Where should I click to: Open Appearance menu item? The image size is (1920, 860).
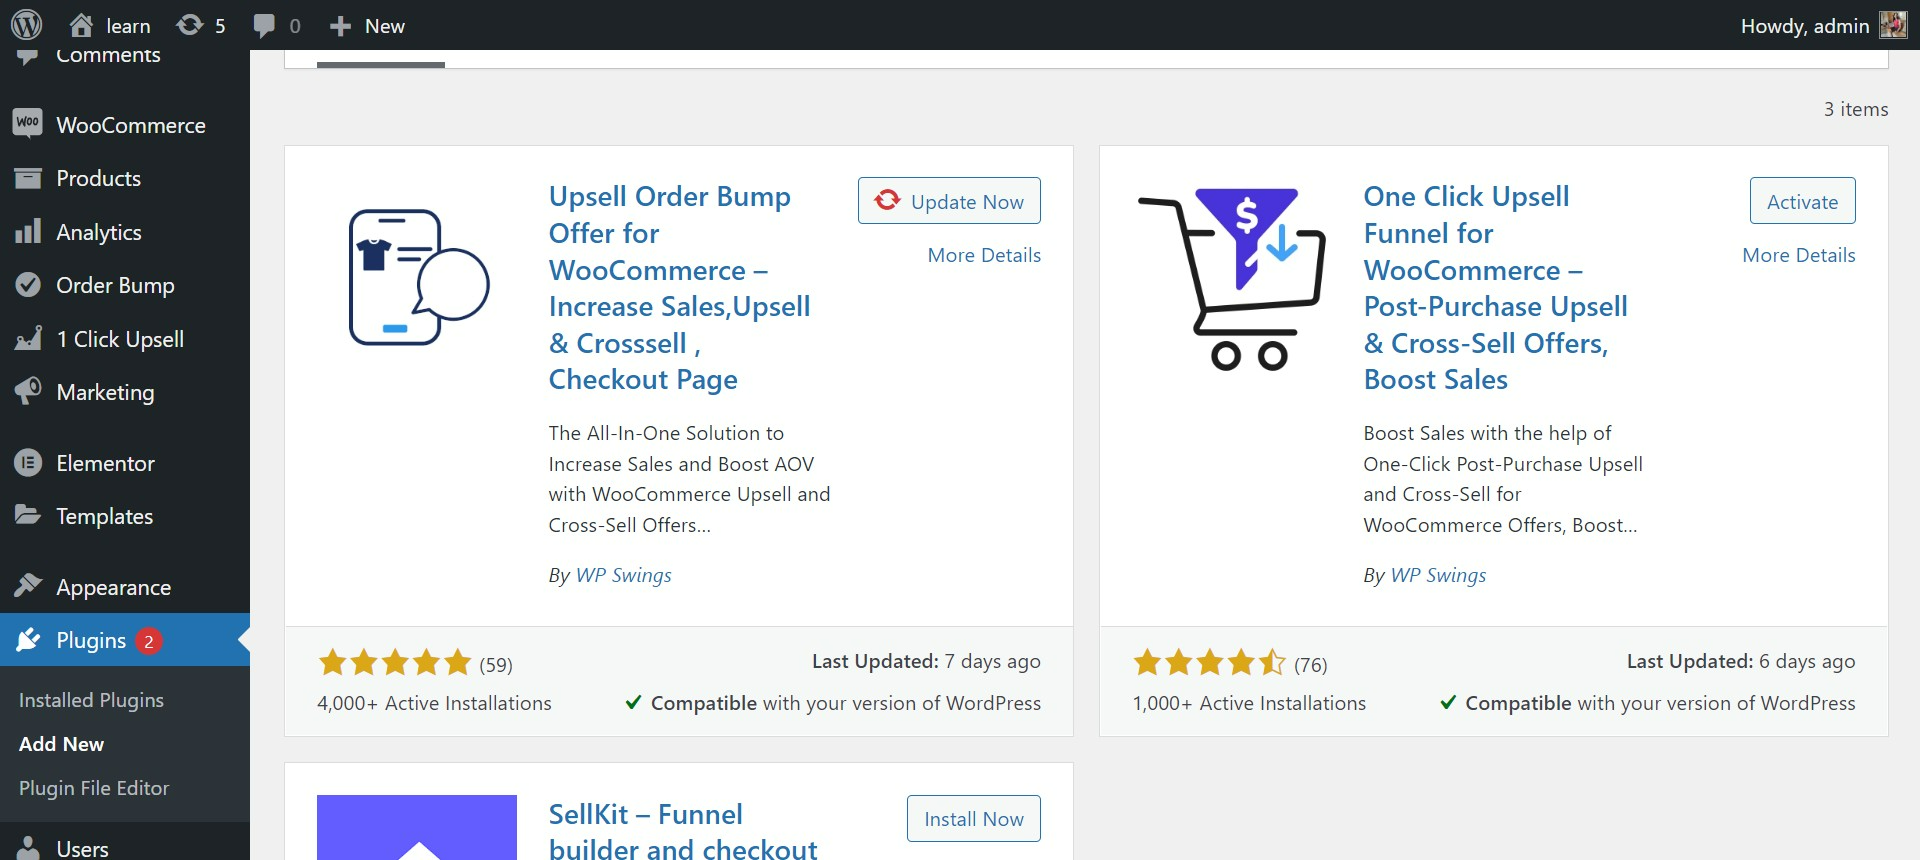113,587
